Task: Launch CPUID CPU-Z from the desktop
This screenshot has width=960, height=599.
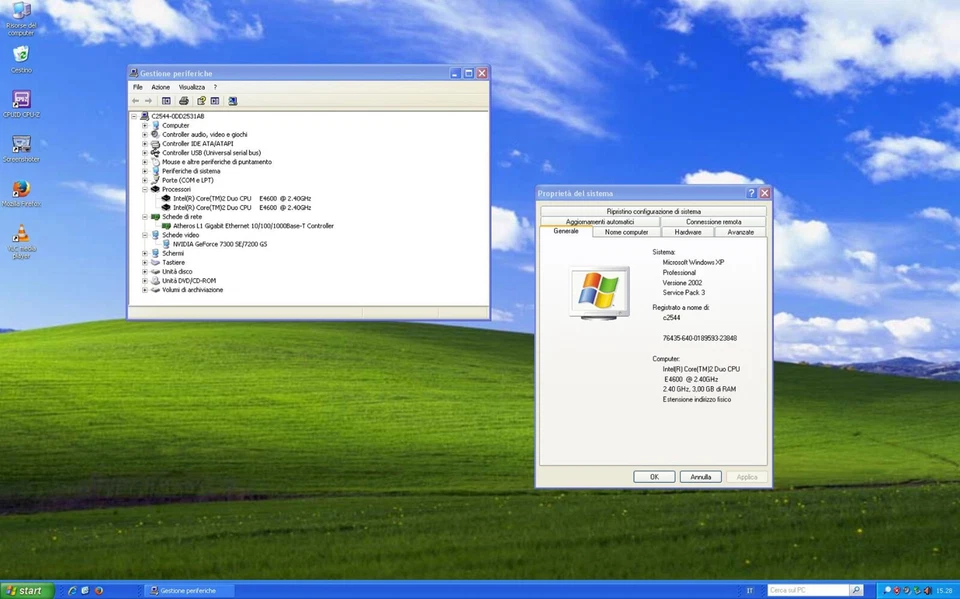Action: pyautogui.click(x=21, y=100)
